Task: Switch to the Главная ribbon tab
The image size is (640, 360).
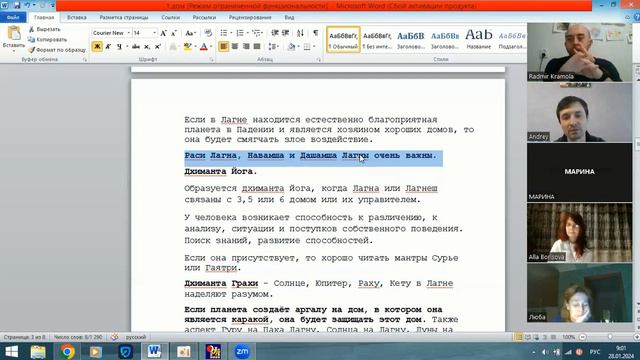Action: pos(44,18)
